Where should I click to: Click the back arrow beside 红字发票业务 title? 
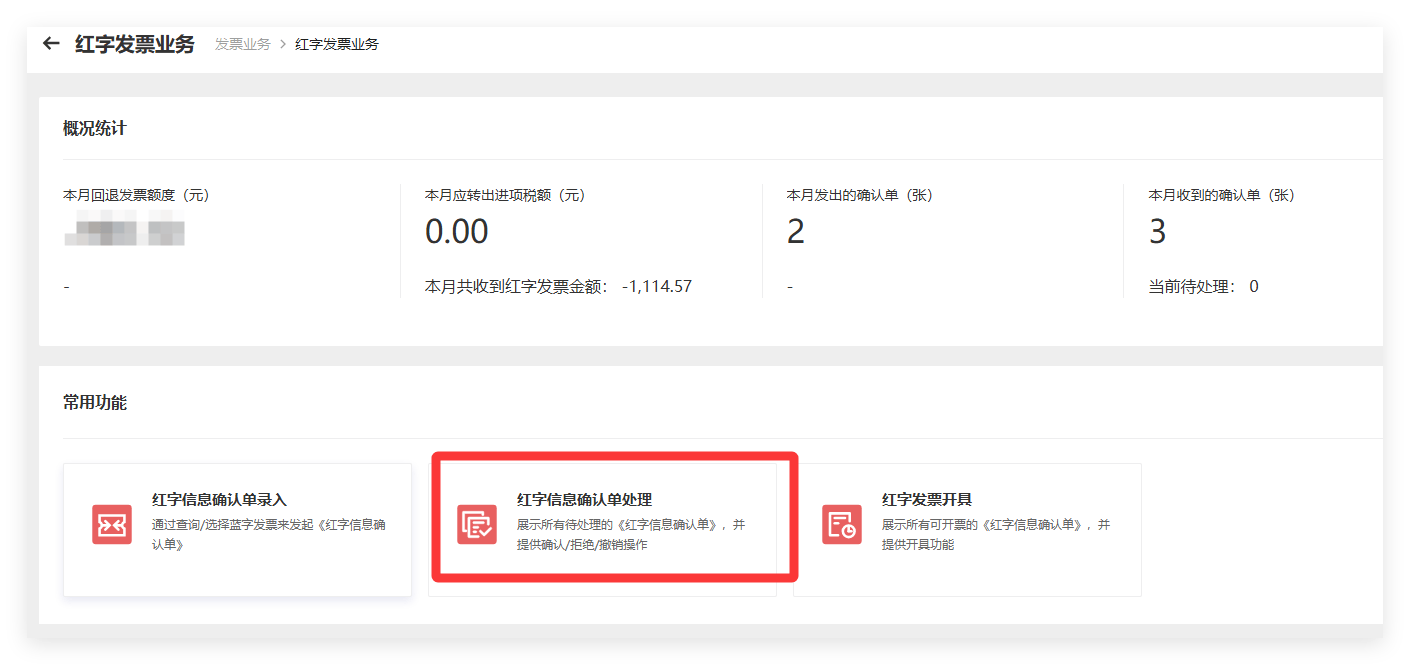pyautogui.click(x=51, y=44)
